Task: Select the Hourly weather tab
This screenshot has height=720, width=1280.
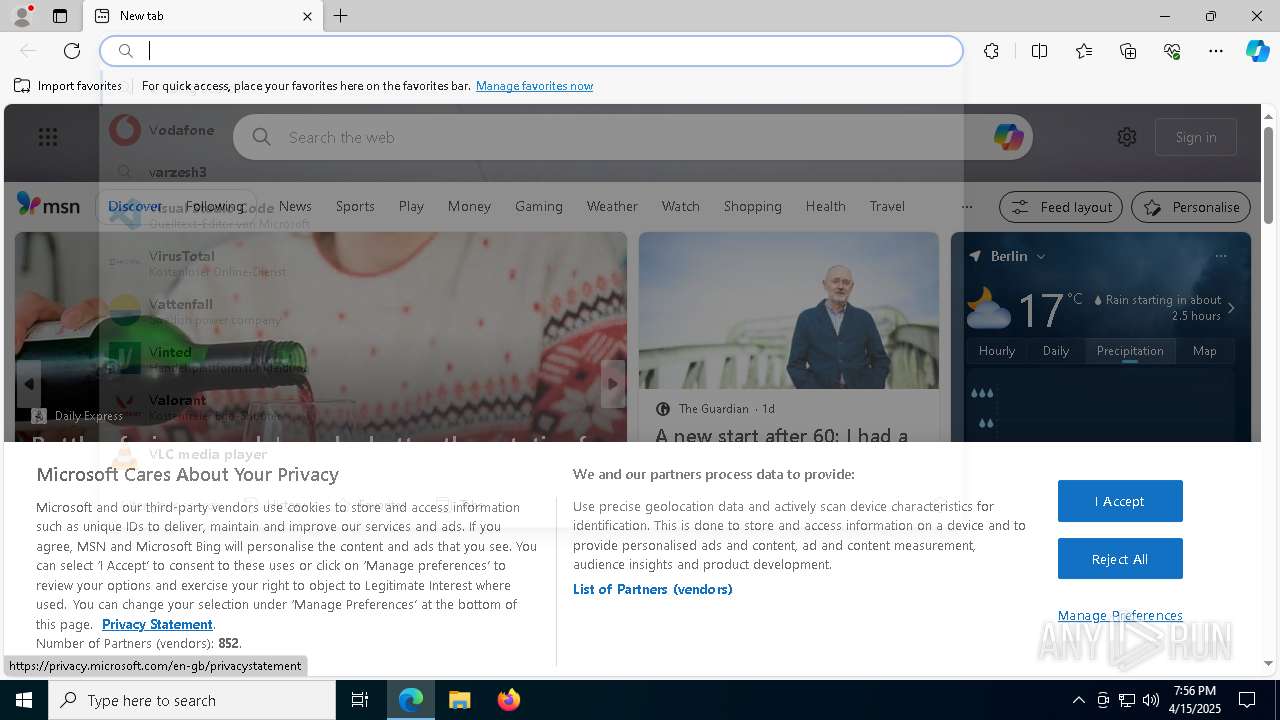Action: [x=997, y=351]
